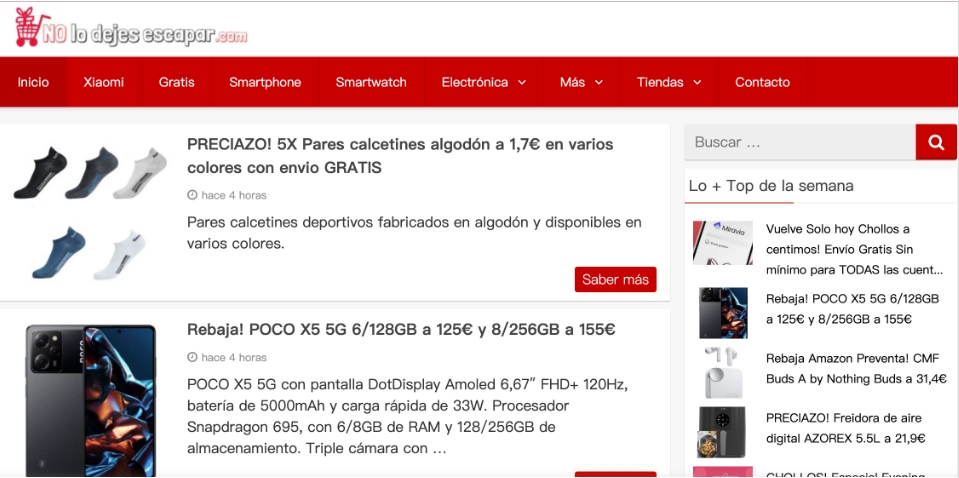Focus the Buscar search field

coord(800,142)
